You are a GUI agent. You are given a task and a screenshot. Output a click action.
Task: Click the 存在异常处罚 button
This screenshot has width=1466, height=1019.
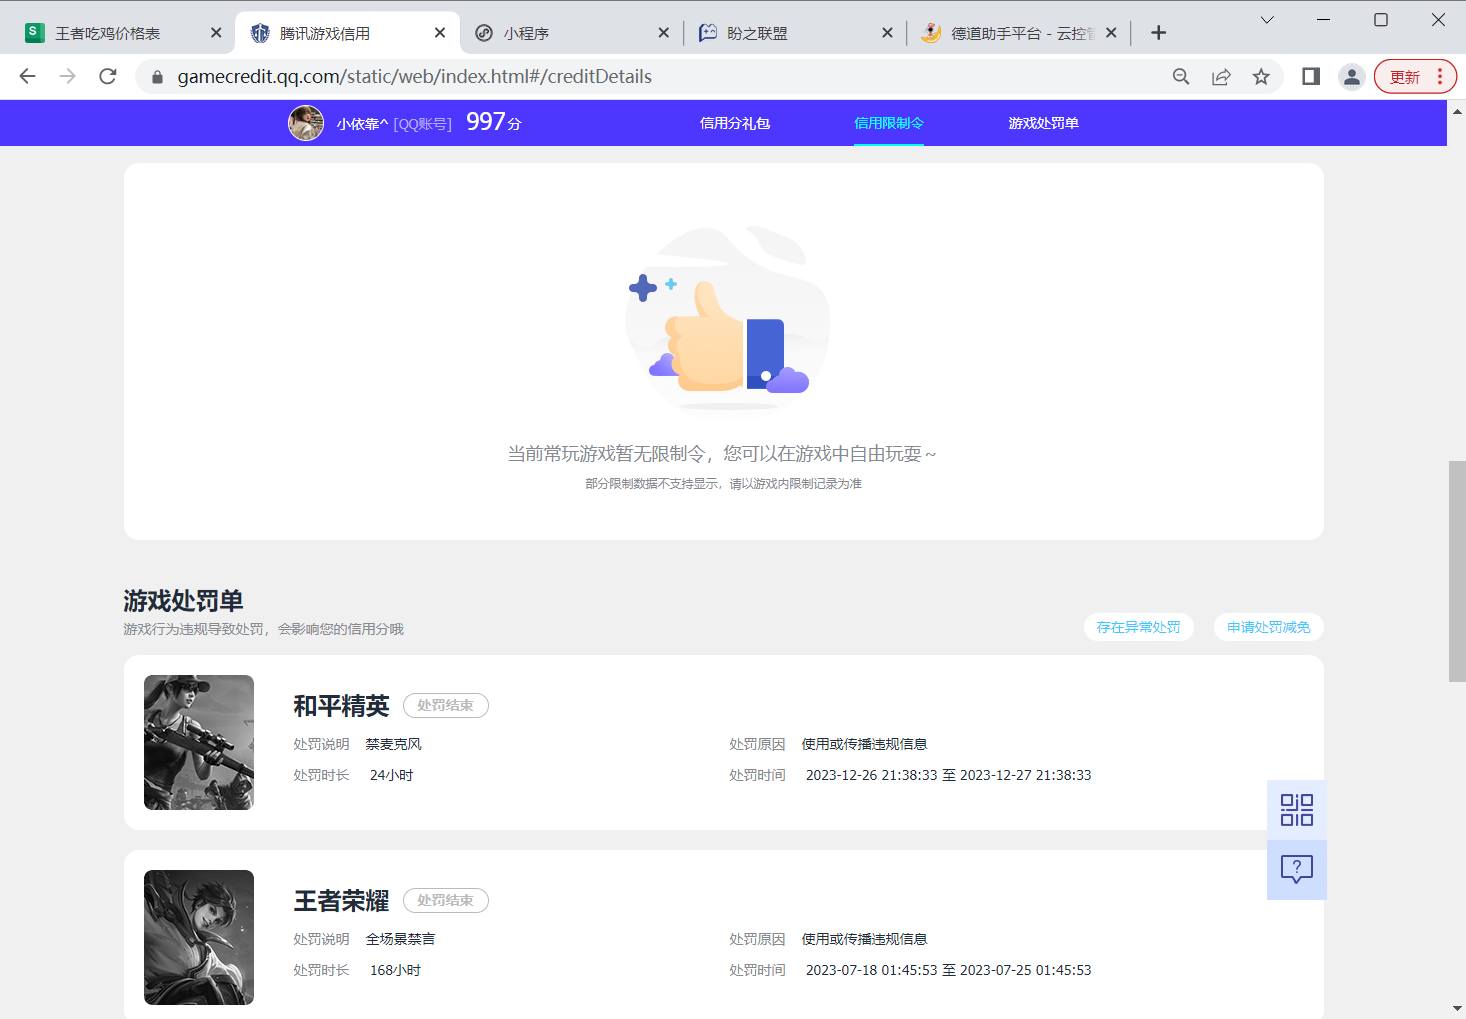point(1138,627)
